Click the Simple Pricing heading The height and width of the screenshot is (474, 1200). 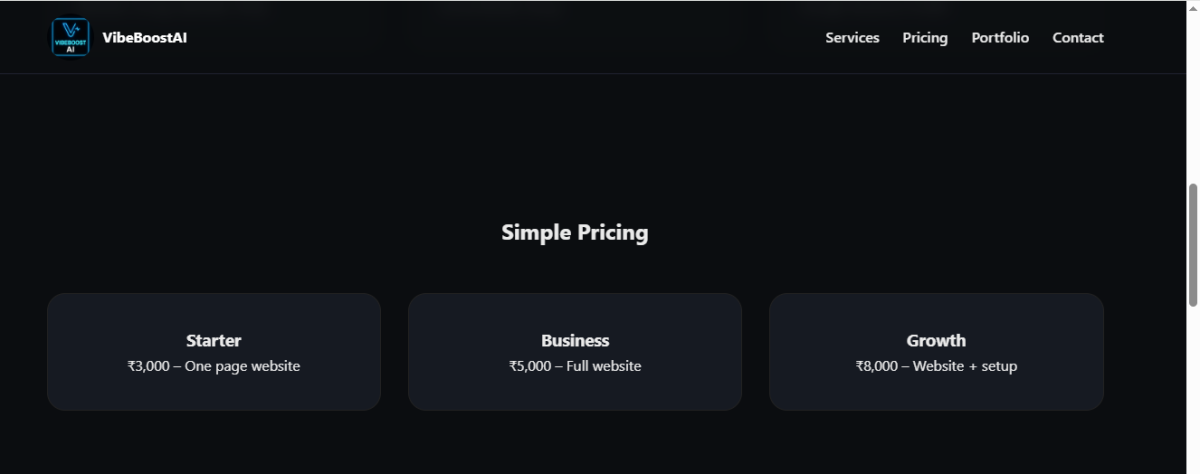(575, 233)
